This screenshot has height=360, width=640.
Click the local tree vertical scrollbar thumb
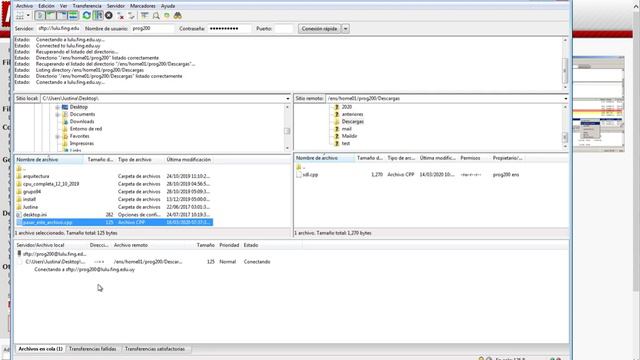287,131
